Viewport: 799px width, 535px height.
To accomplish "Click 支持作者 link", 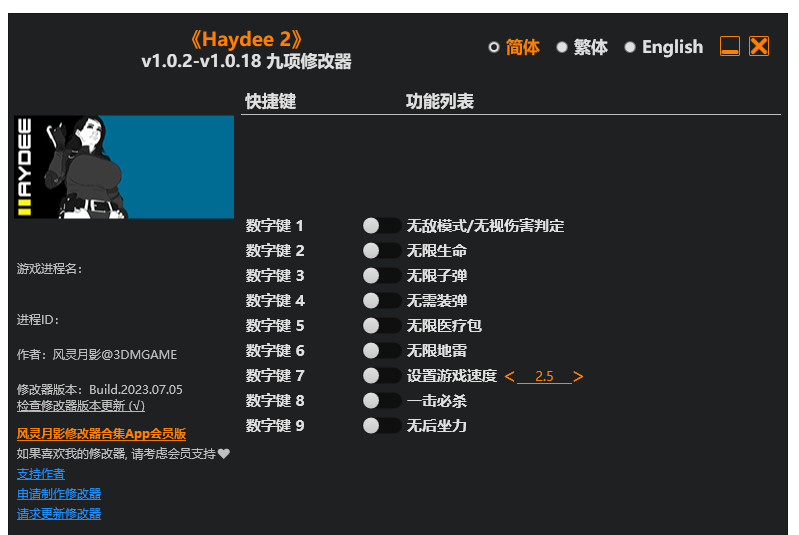I will coord(40,474).
